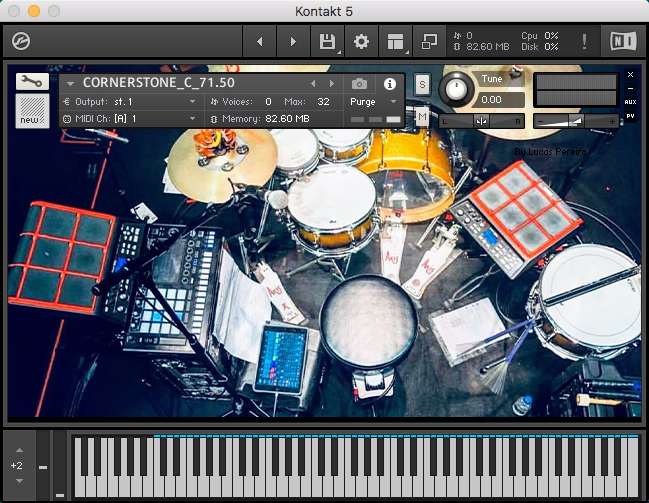Image resolution: width=649 pixels, height=503 pixels.
Task: Toggle the PV performance view button
Action: (630, 116)
